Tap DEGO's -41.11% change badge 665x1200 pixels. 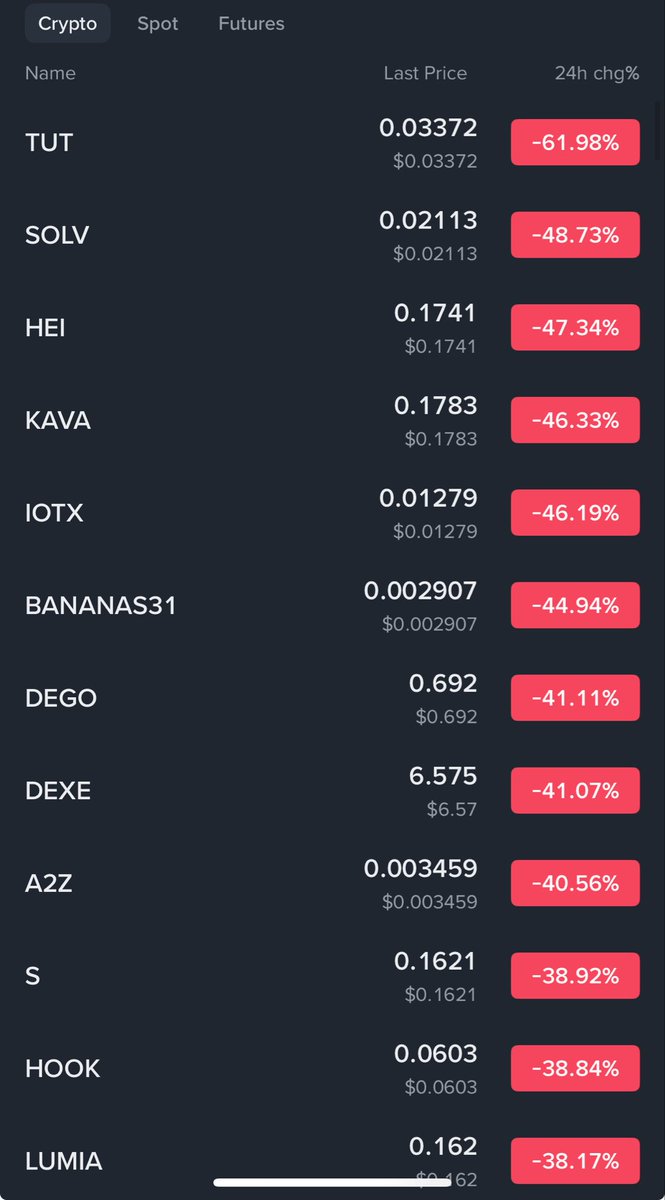point(575,698)
